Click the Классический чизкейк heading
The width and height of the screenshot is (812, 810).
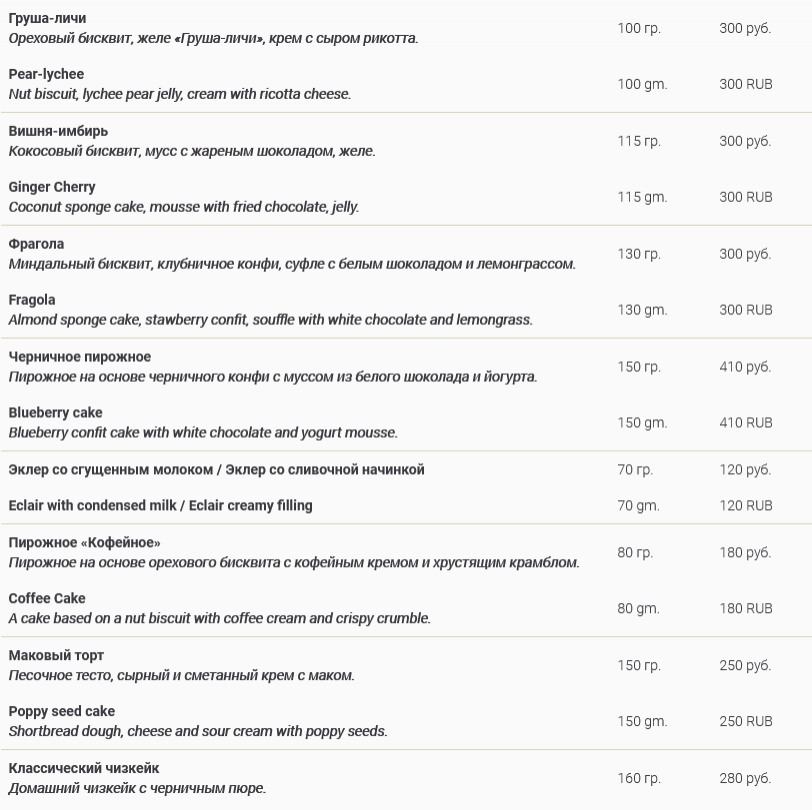click(84, 768)
